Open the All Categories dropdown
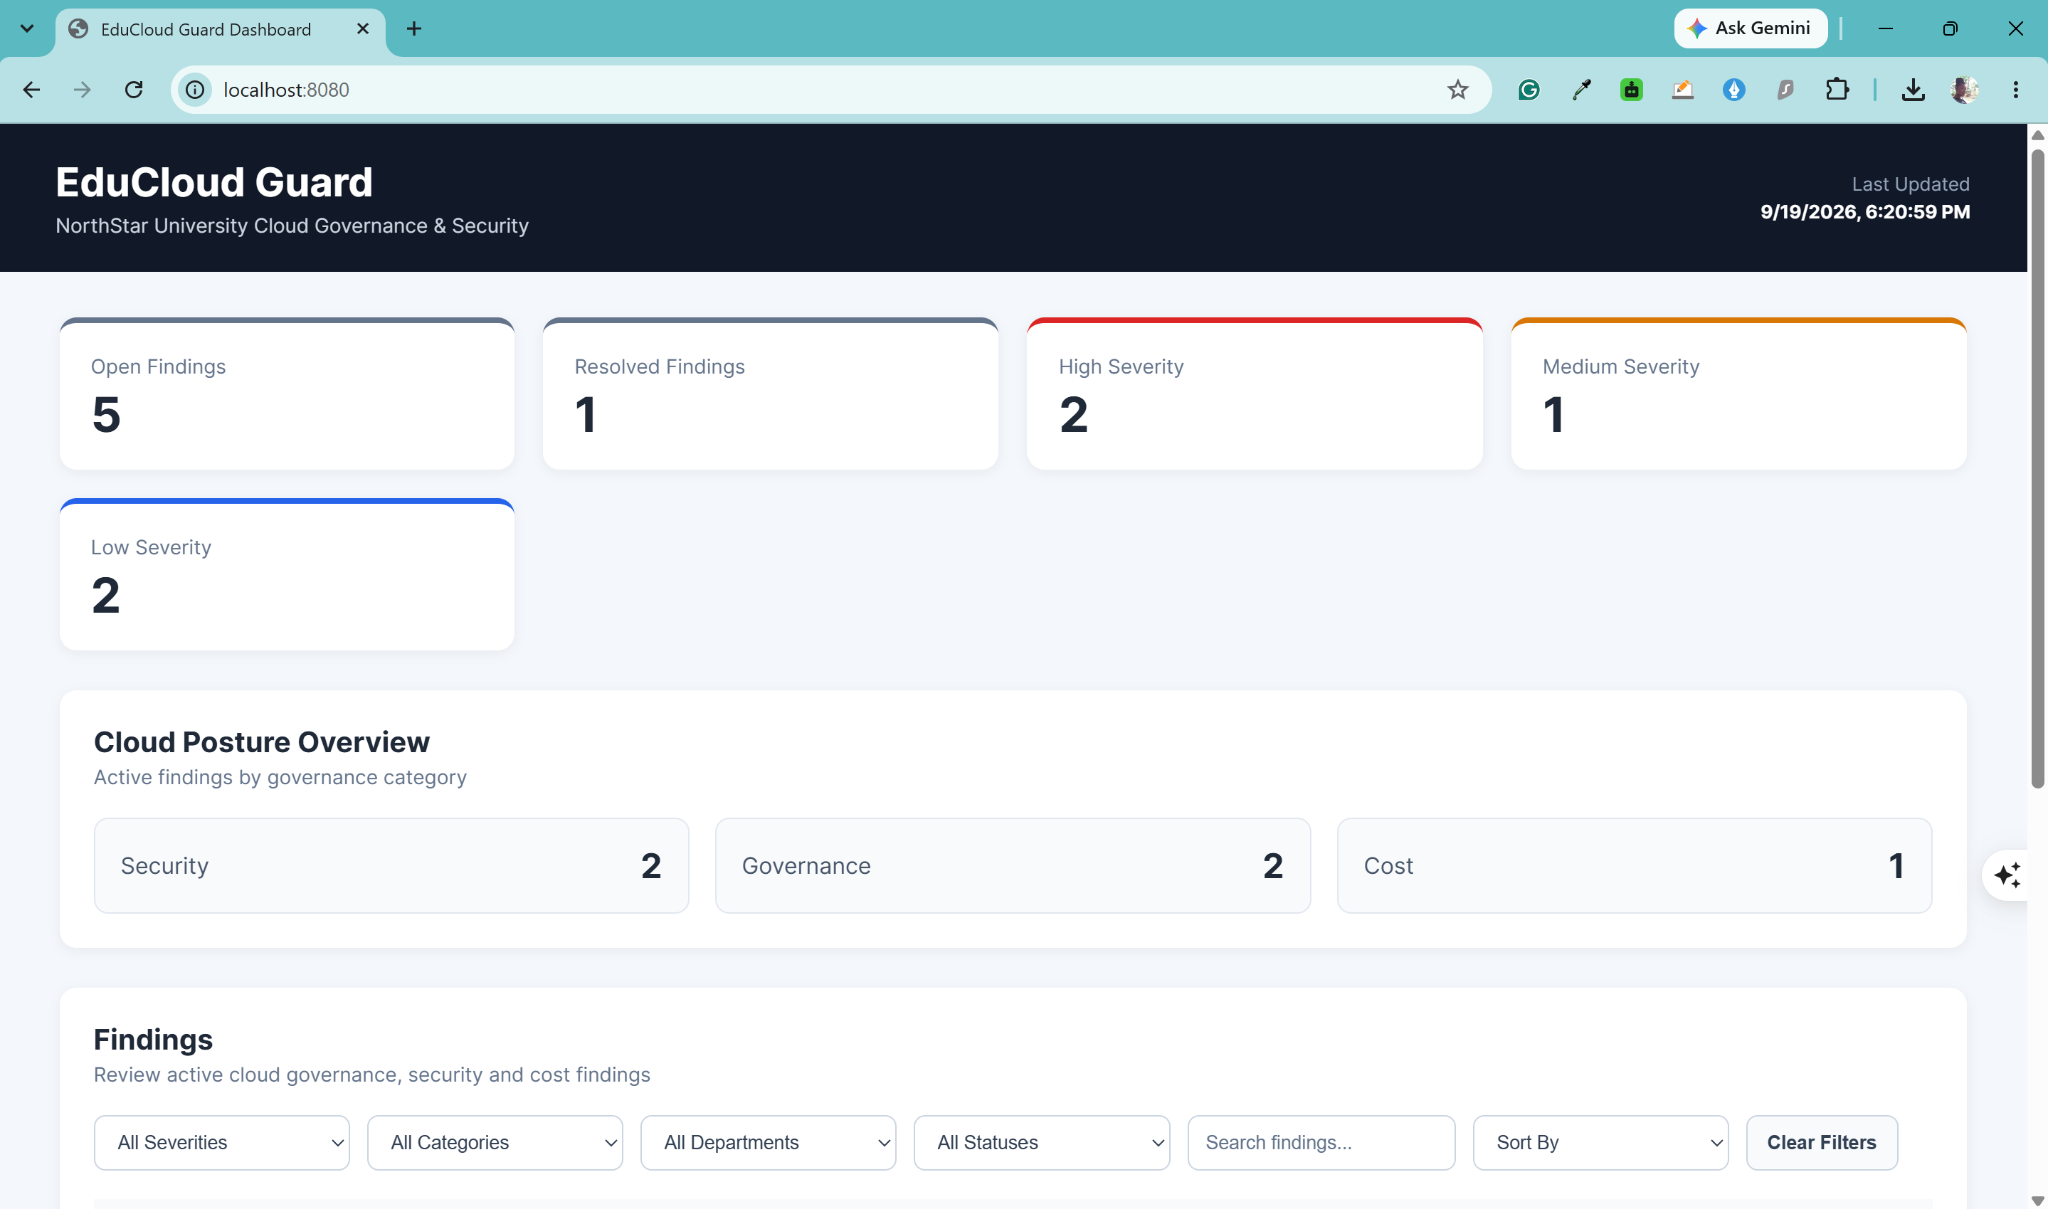Viewport: 2048px width, 1209px height. coord(495,1142)
